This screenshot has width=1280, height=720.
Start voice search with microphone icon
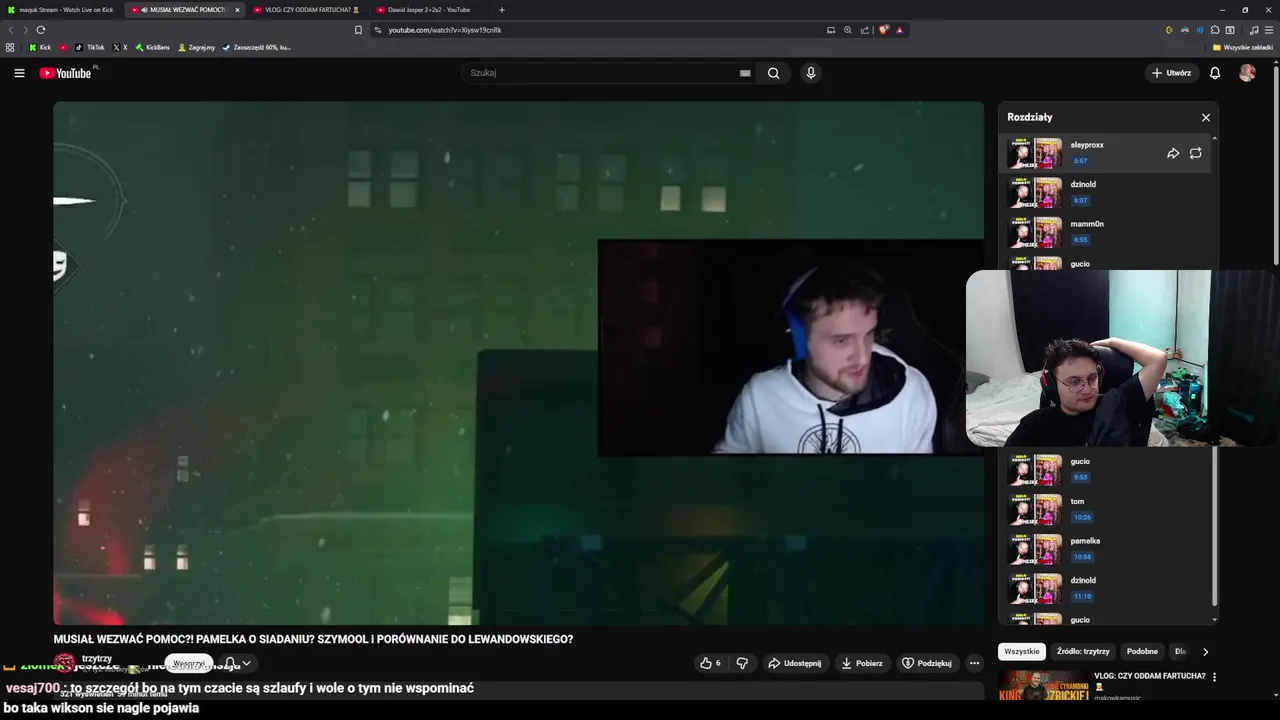tap(811, 73)
